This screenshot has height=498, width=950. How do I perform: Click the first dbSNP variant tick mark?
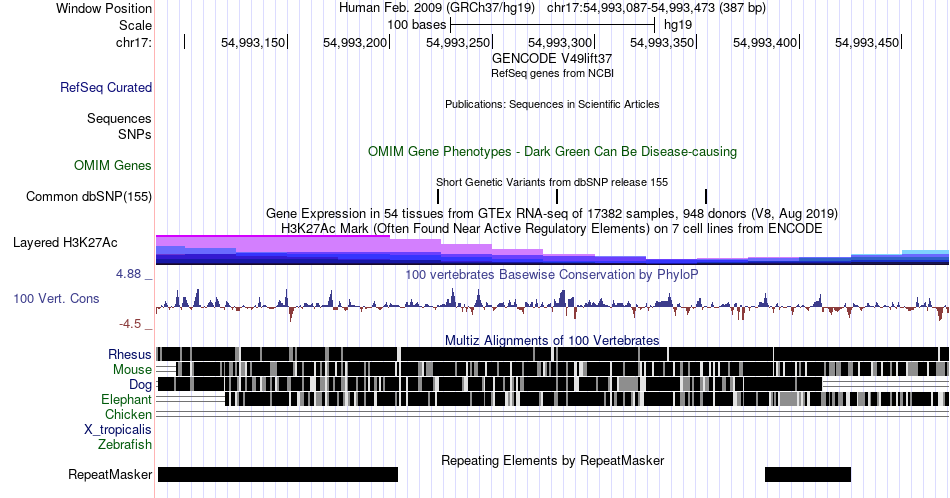438,196
